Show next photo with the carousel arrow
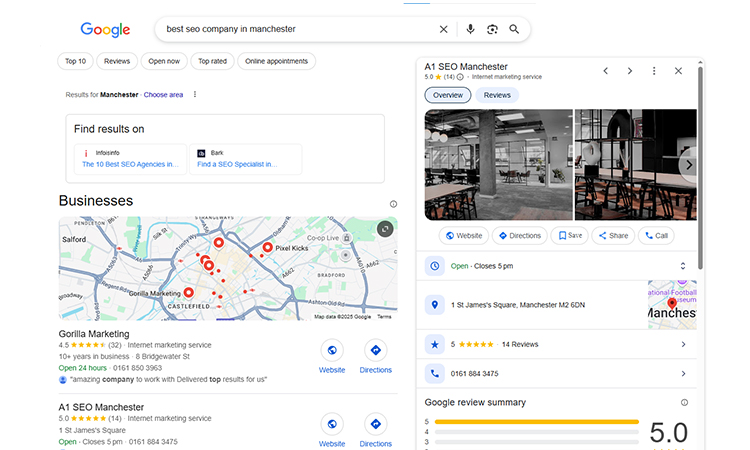 click(x=689, y=165)
